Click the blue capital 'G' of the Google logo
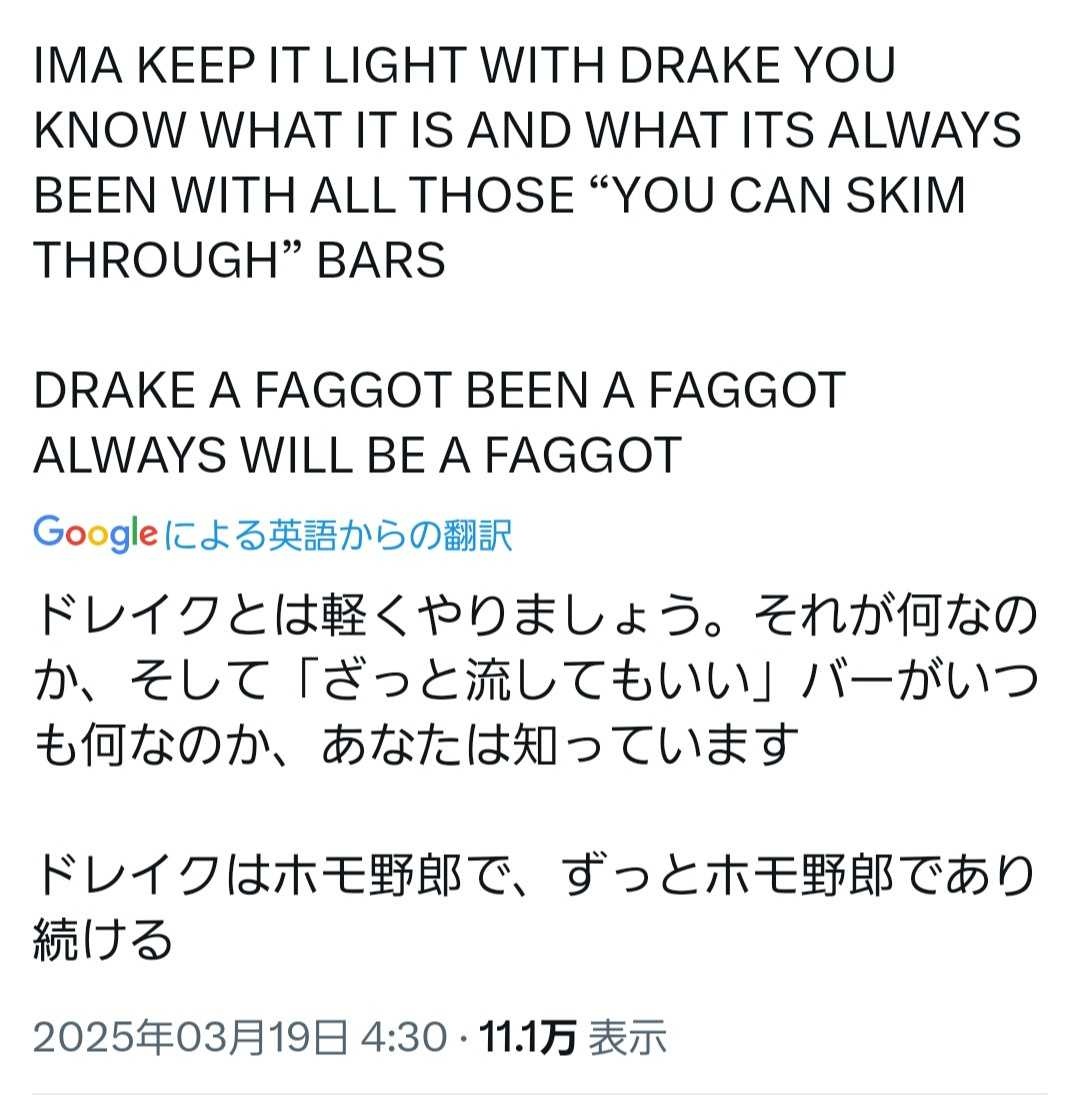 [48, 530]
